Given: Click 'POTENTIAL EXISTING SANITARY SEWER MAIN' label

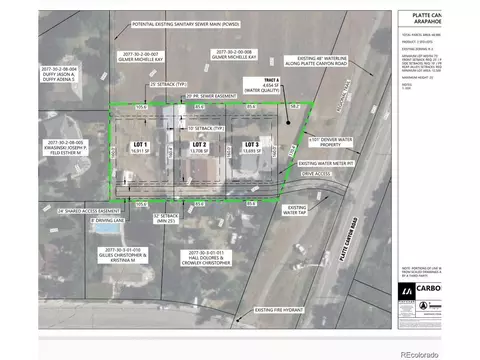Looking at the screenshot, I should point(186,24).
